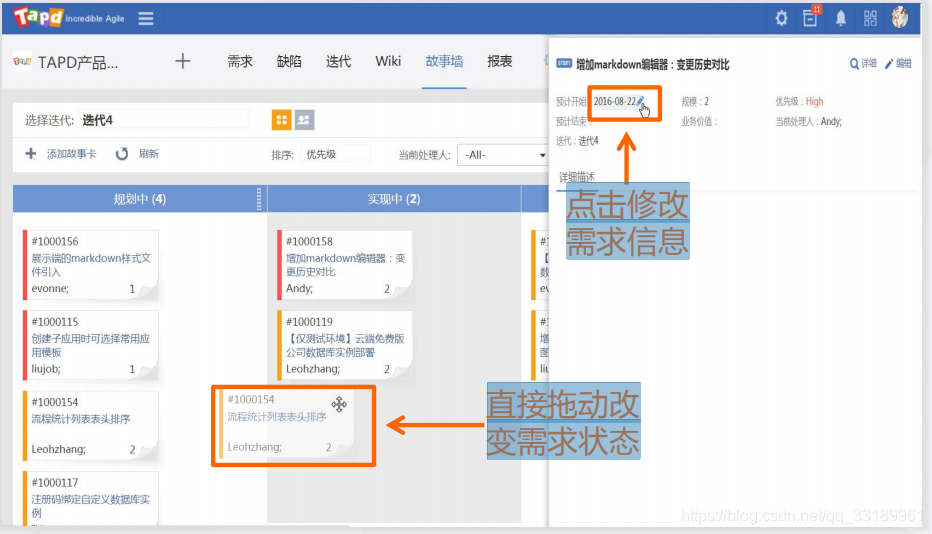Open settings gear icon in header

click(x=781, y=18)
